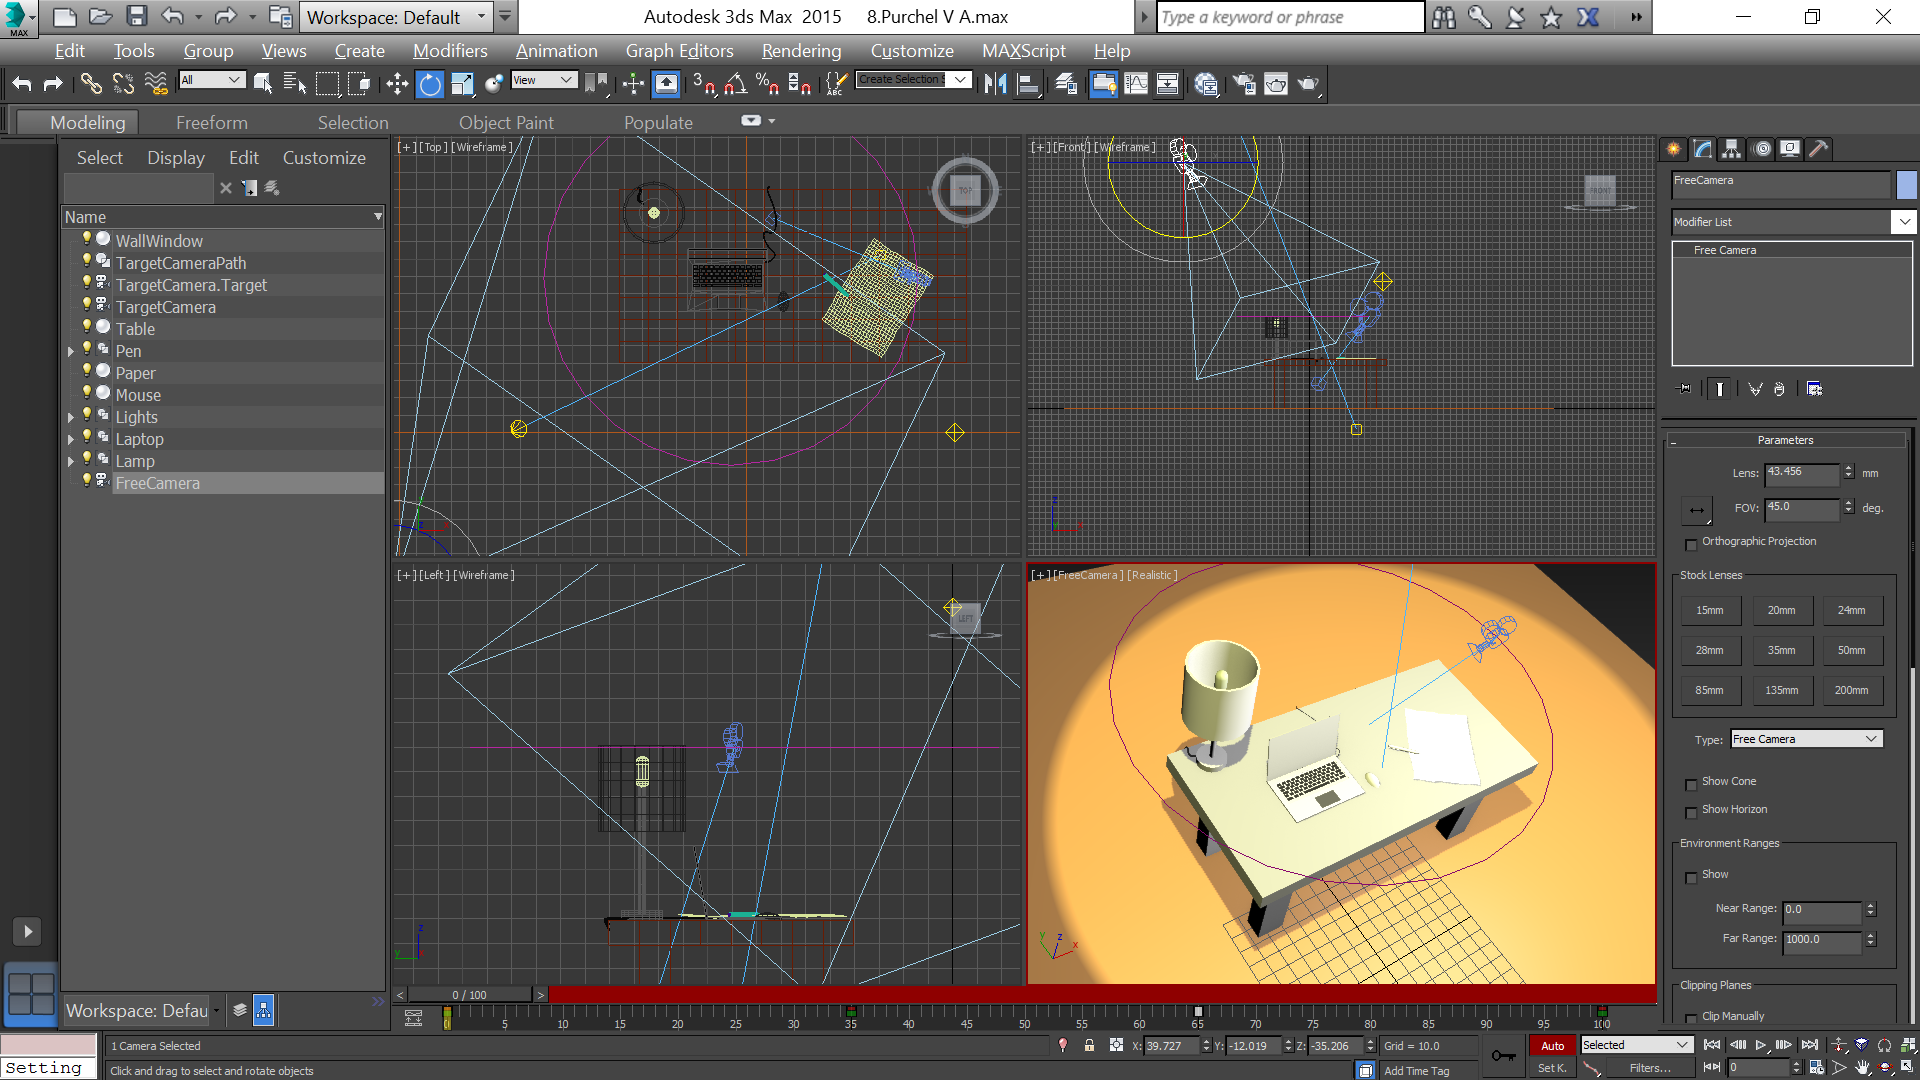Open the Workspace: Default dropdown
1920x1080 pixels.
(x=397, y=17)
